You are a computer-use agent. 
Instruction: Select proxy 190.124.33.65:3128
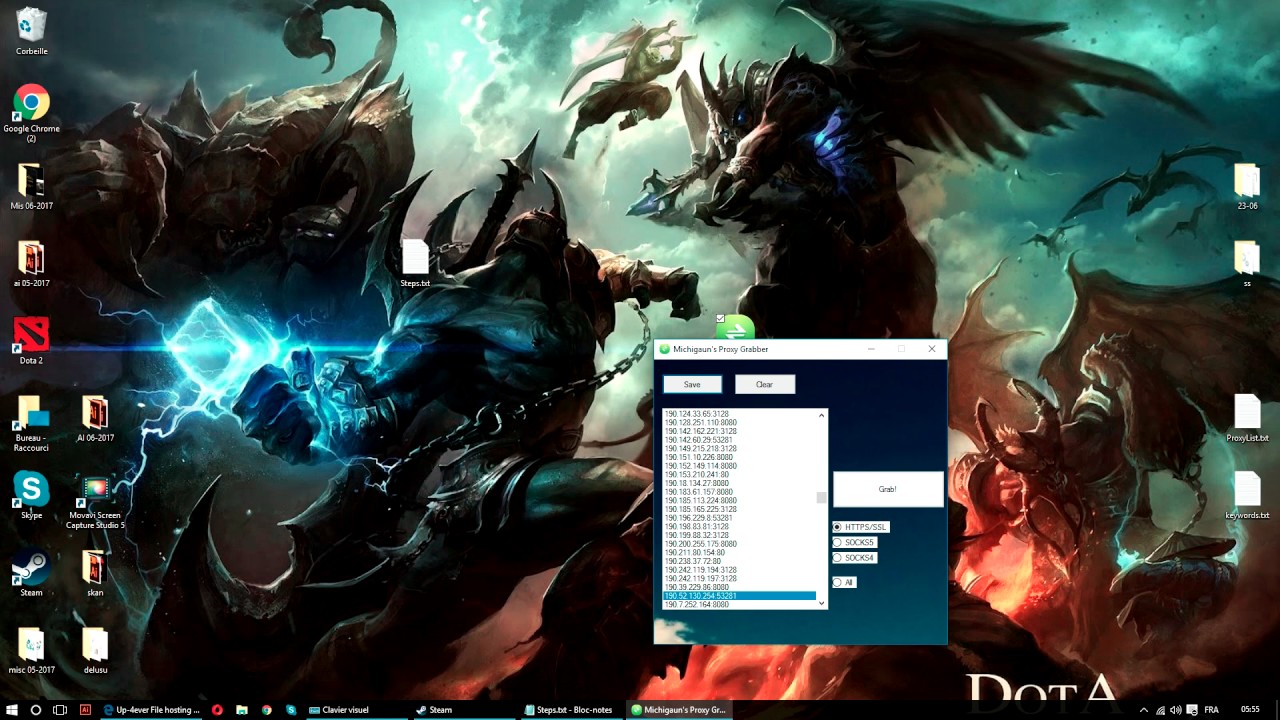(697, 414)
